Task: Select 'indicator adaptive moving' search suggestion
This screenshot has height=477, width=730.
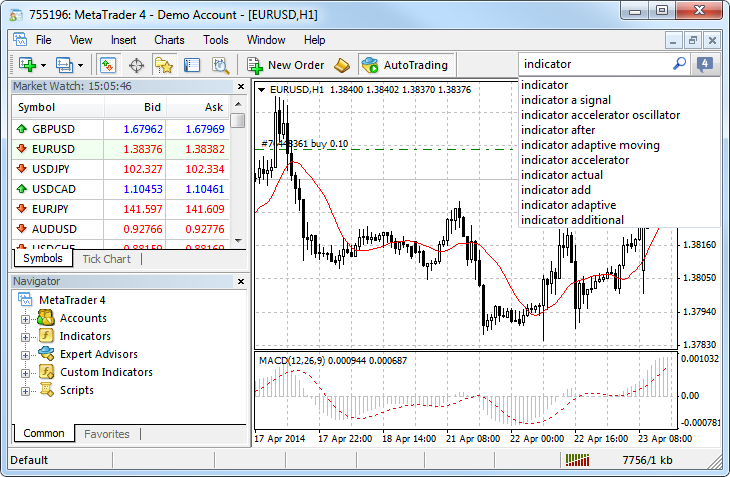Action: [x=590, y=145]
